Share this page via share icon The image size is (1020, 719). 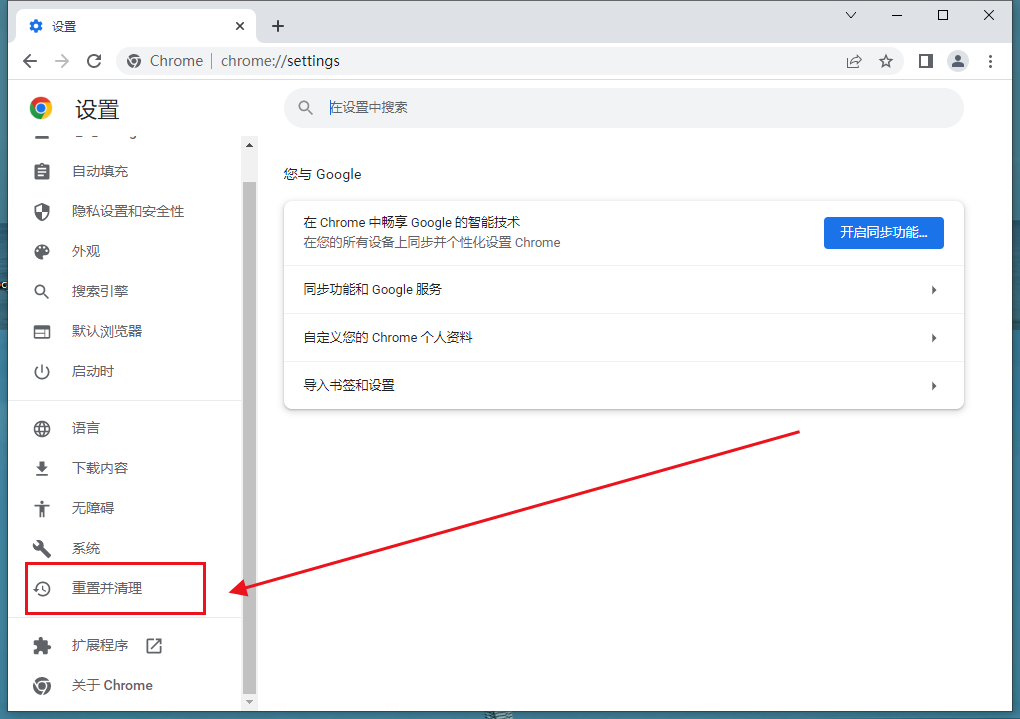click(x=853, y=61)
